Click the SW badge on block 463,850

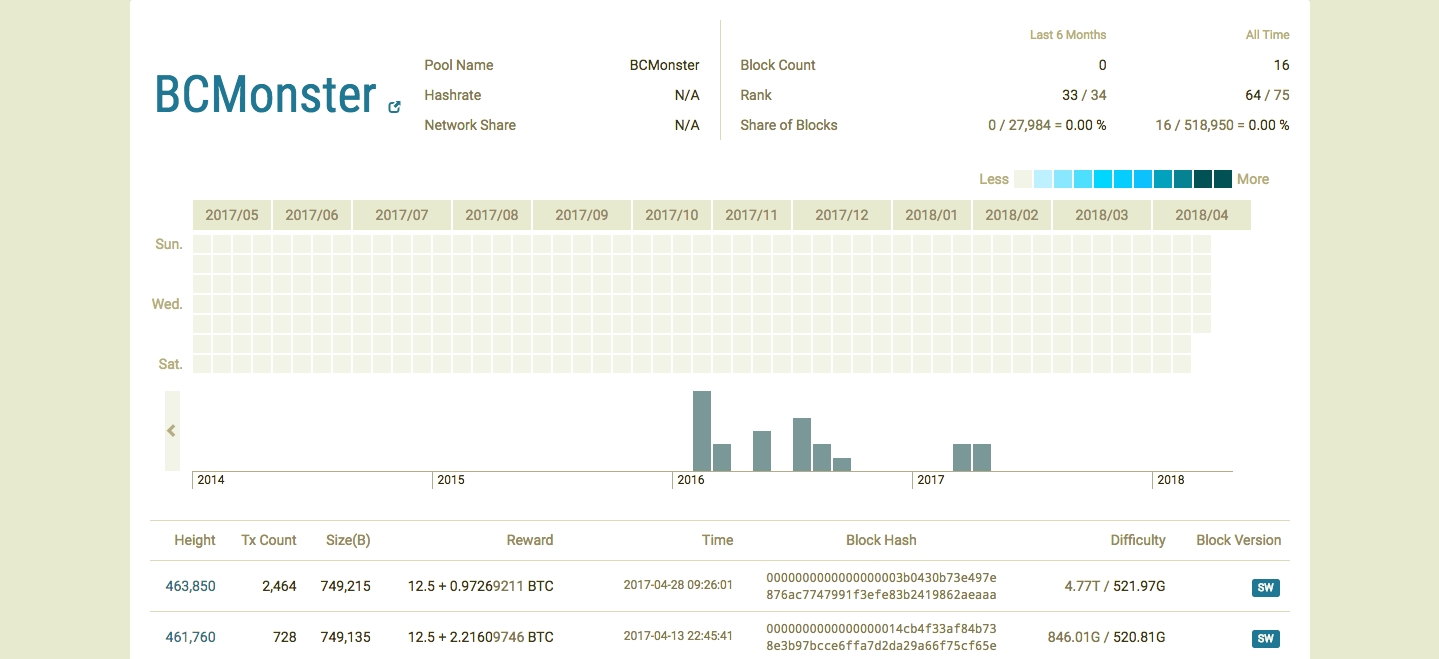click(1265, 588)
